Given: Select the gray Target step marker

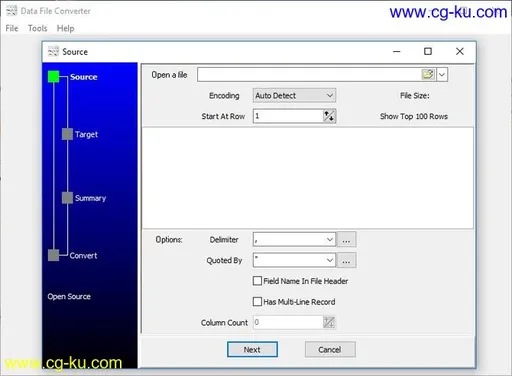Looking at the screenshot, I should (67, 134).
